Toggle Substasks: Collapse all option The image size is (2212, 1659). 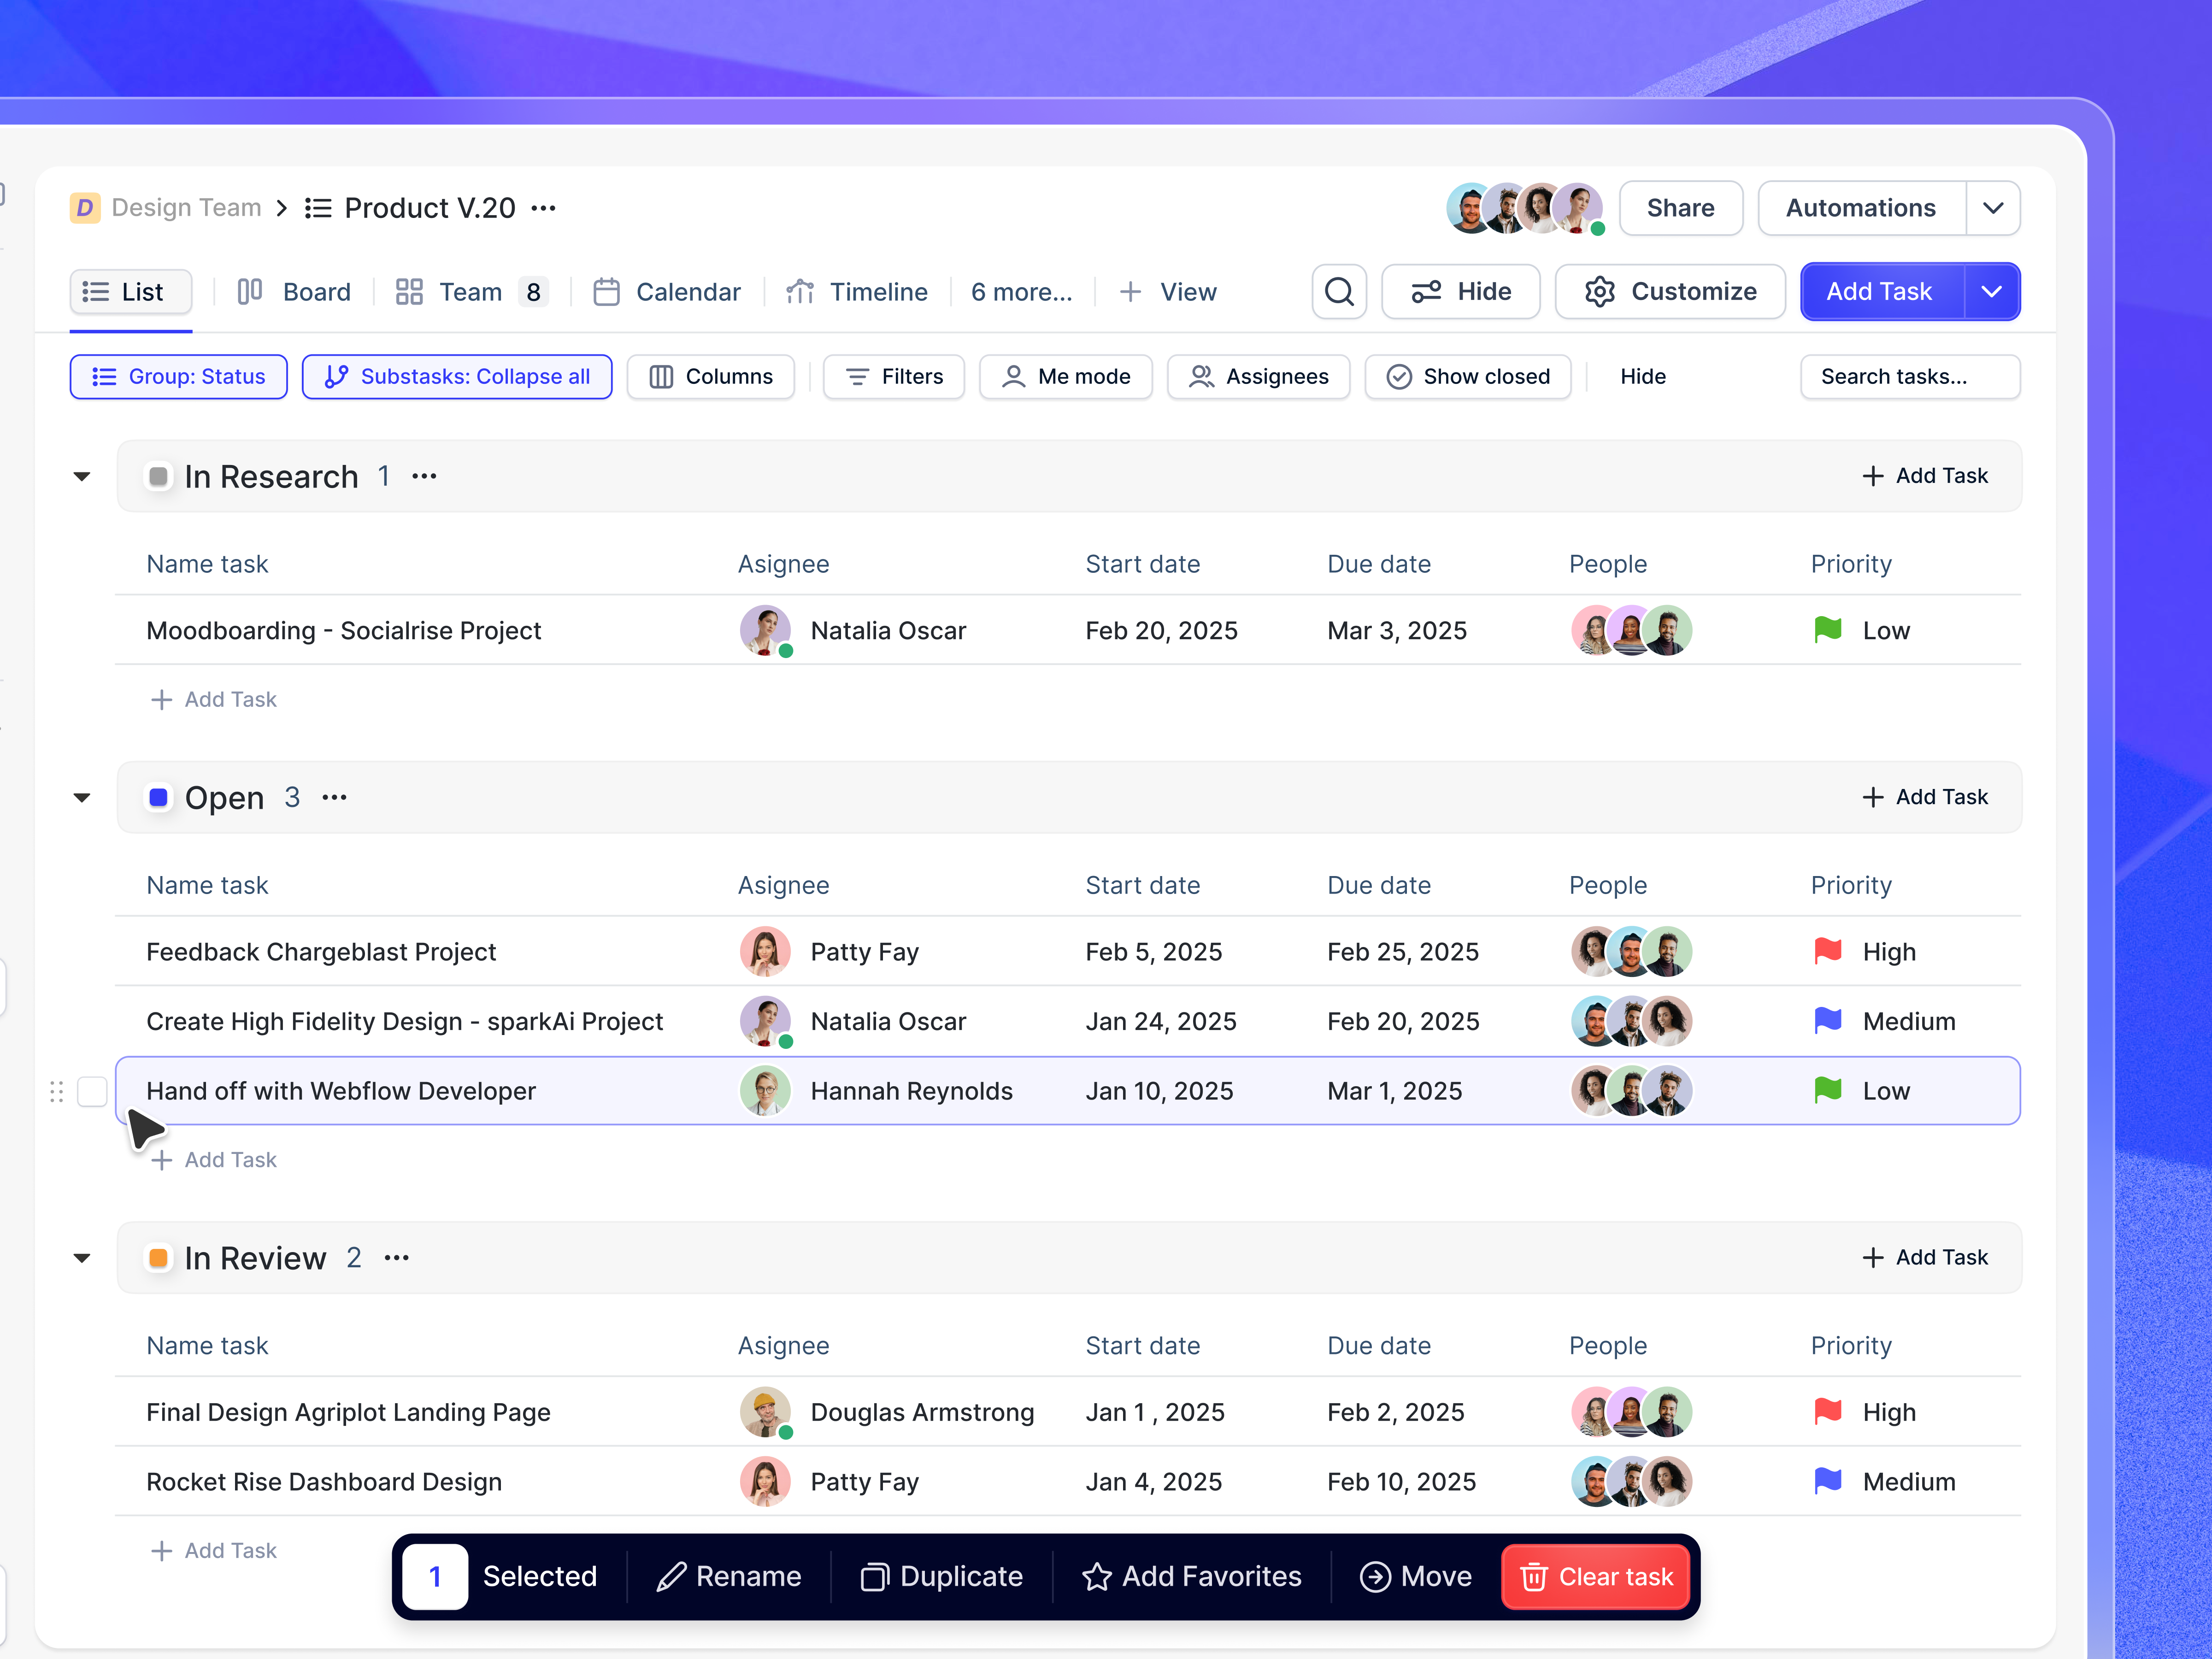[457, 377]
